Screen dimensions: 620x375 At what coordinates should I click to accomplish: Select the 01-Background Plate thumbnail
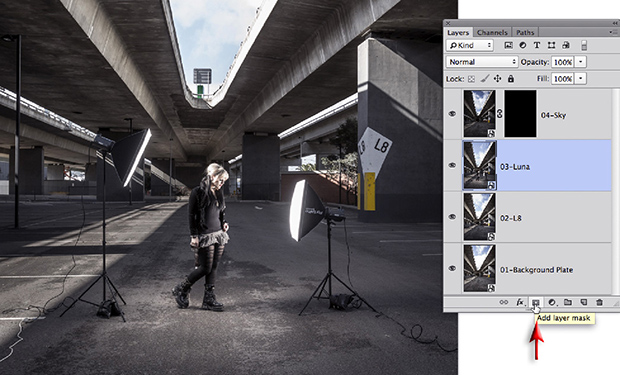tap(479, 268)
